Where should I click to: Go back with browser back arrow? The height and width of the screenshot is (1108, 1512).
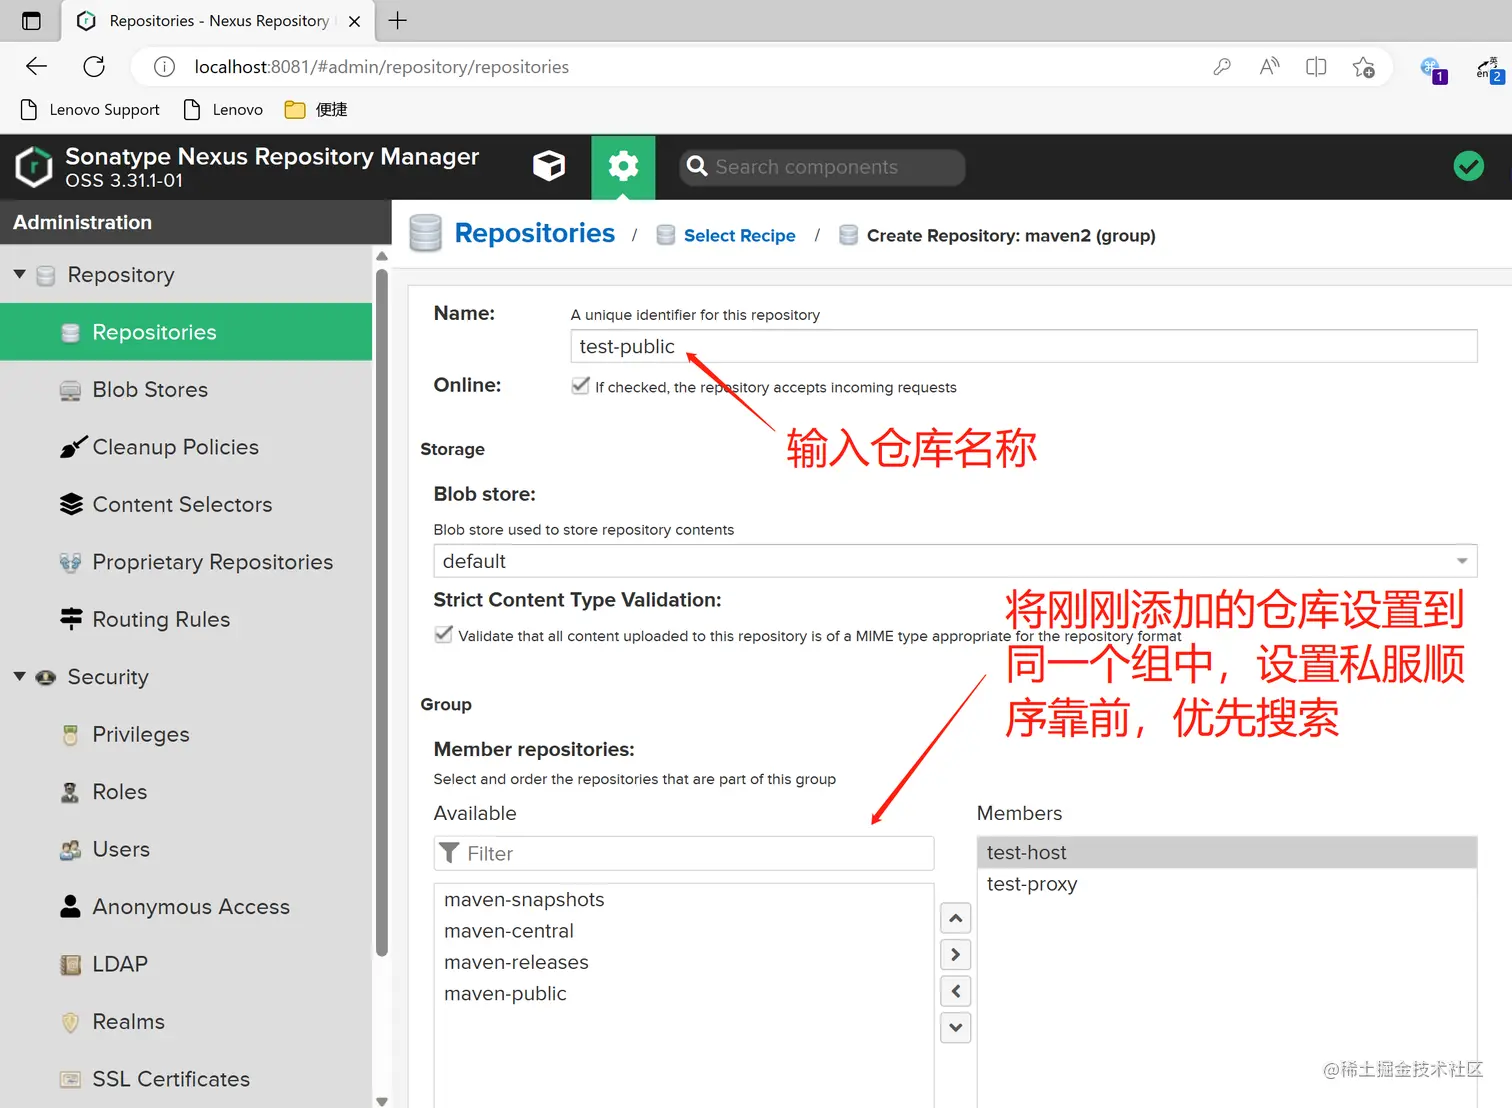pos(37,67)
